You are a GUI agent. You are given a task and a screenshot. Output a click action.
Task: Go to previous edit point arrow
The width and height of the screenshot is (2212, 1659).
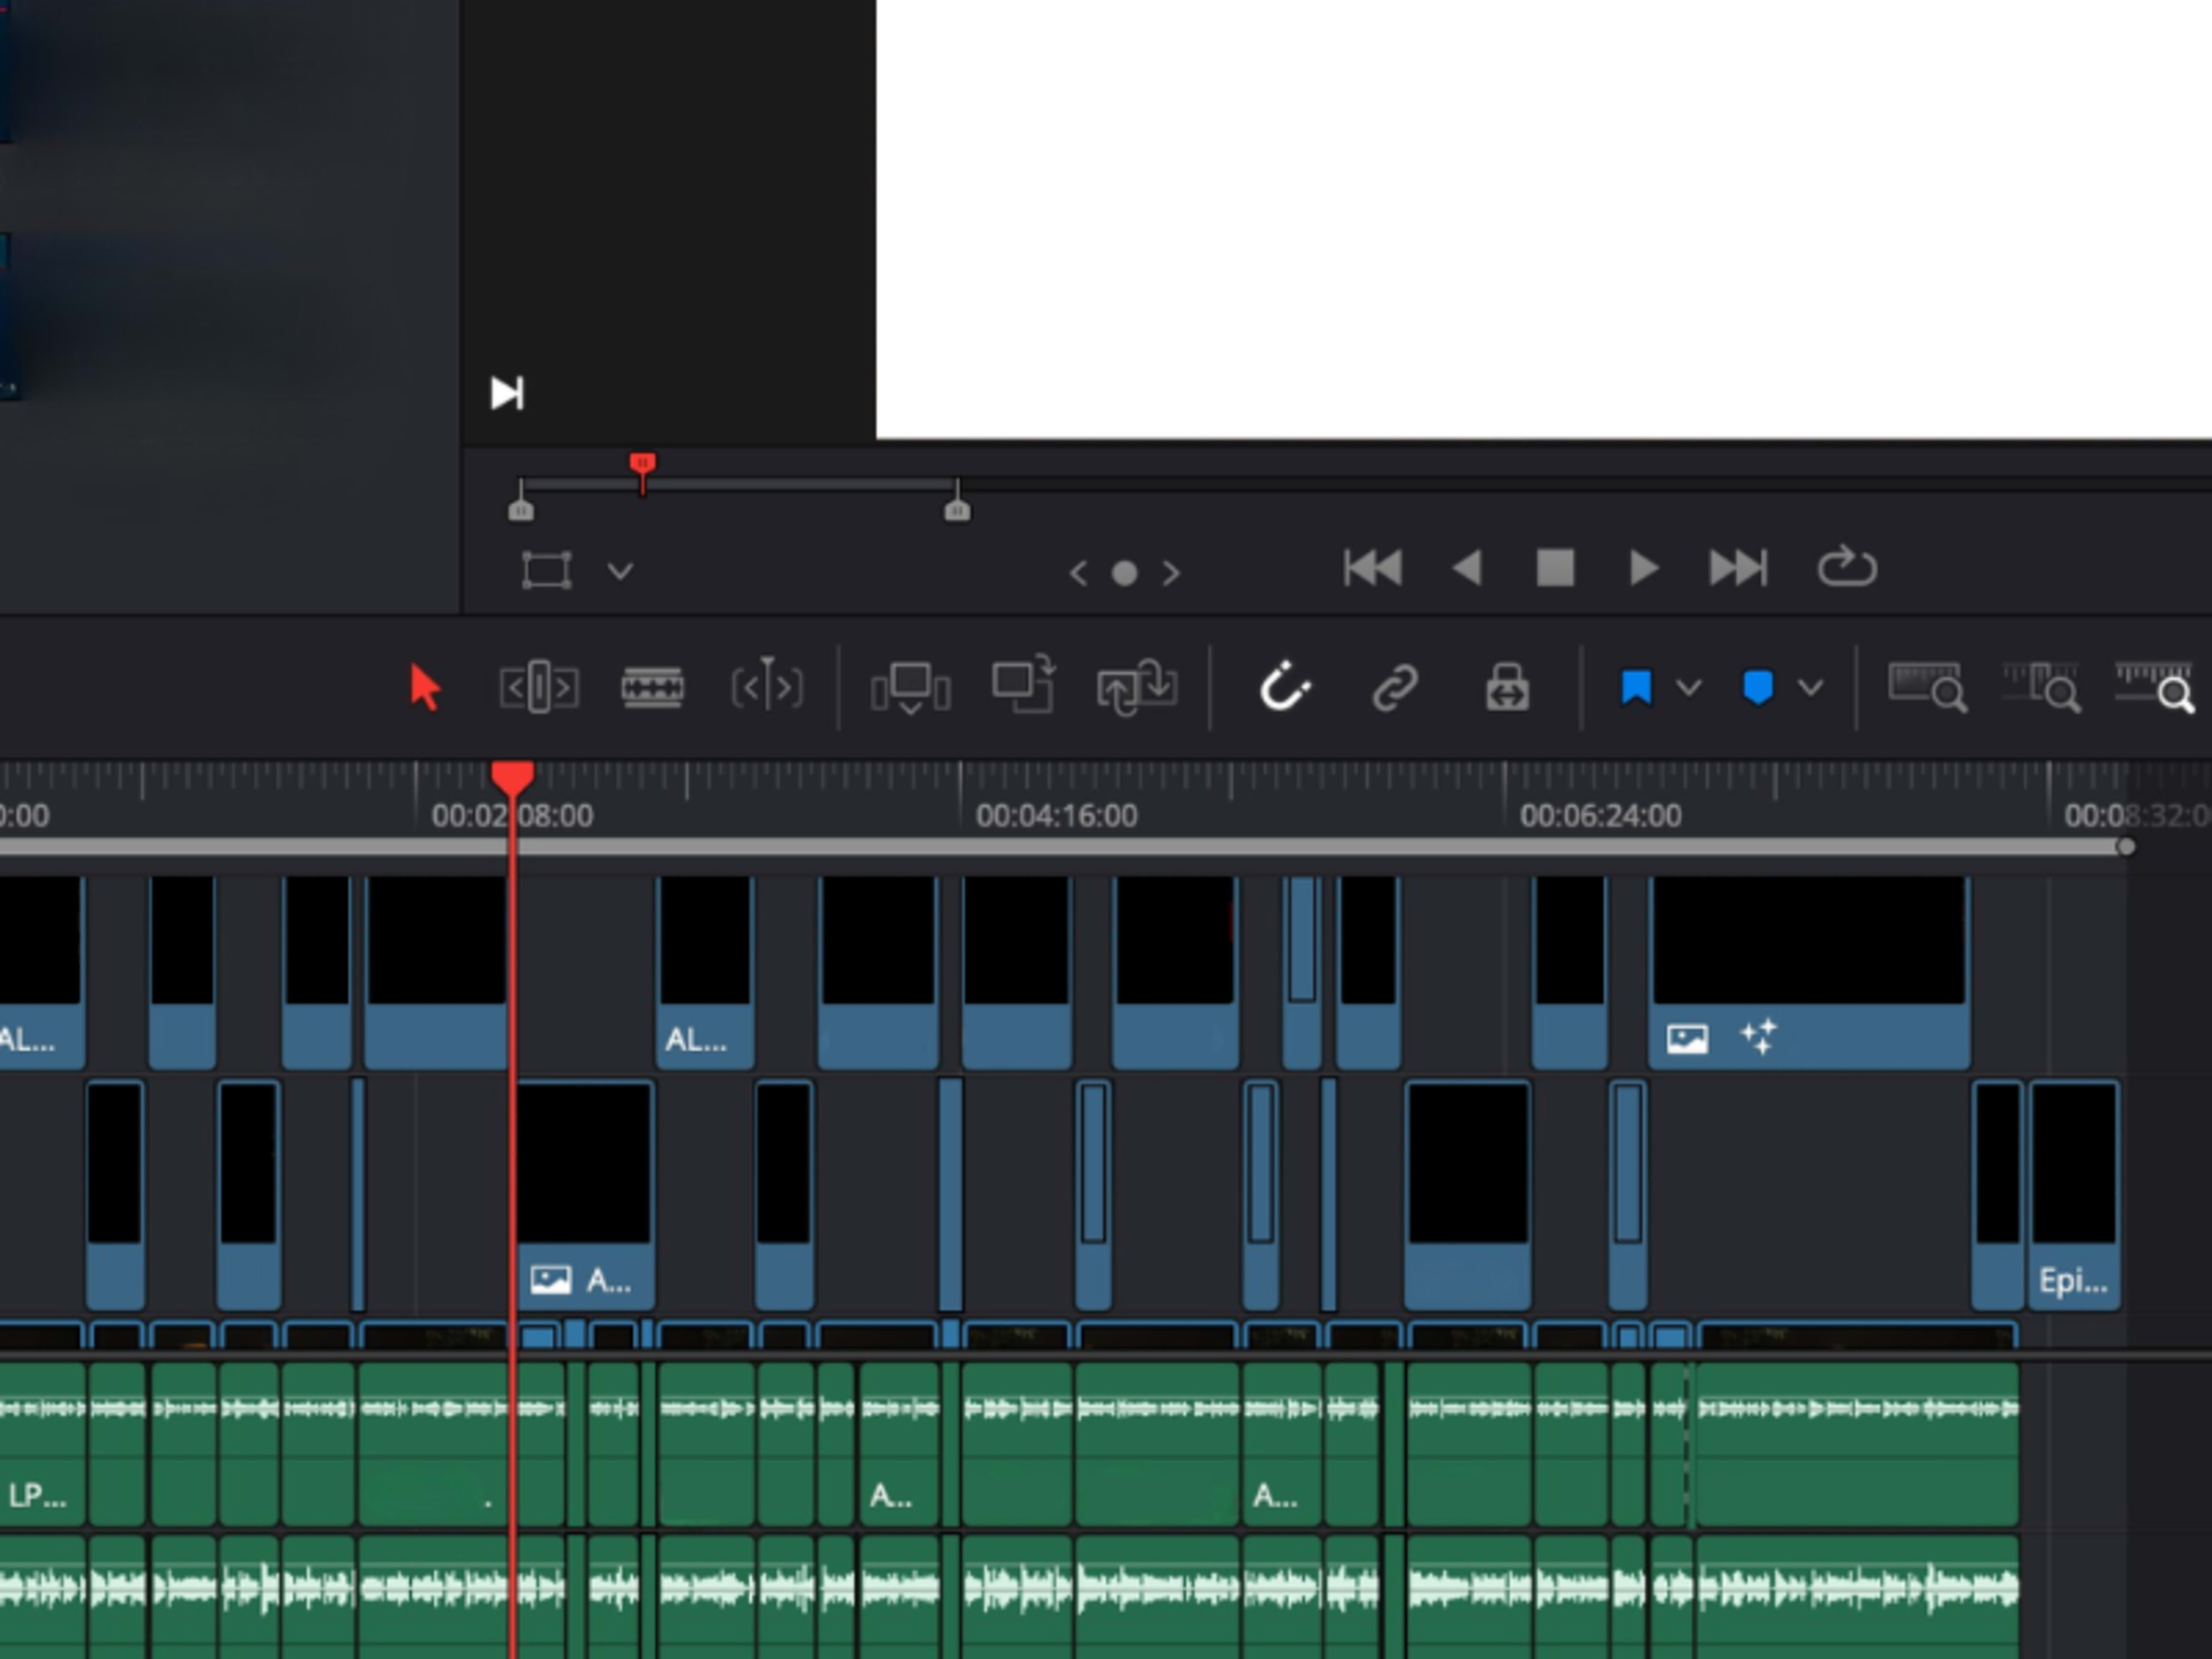[1078, 573]
